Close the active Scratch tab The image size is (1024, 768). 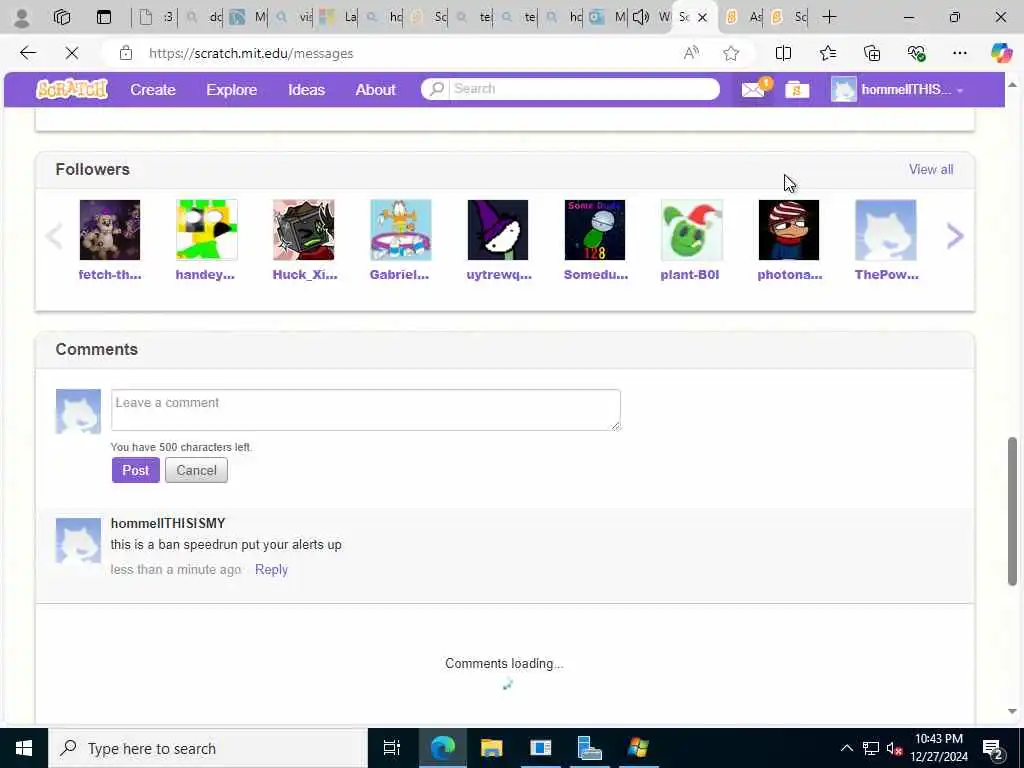tap(703, 18)
